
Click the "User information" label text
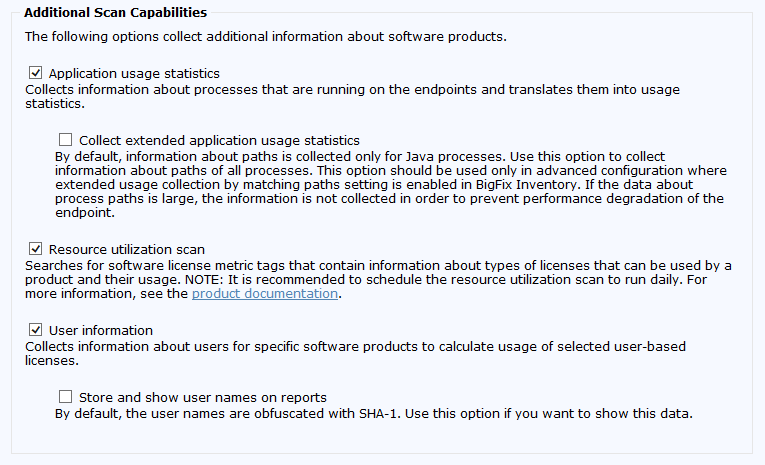[x=100, y=331]
